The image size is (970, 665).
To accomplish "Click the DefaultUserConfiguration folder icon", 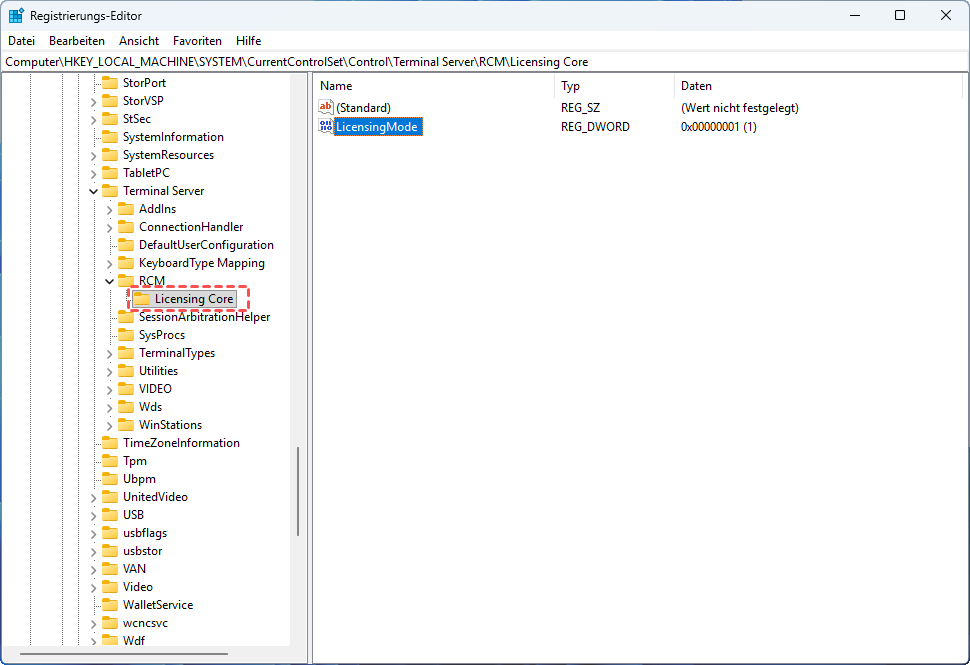I will tap(126, 245).
